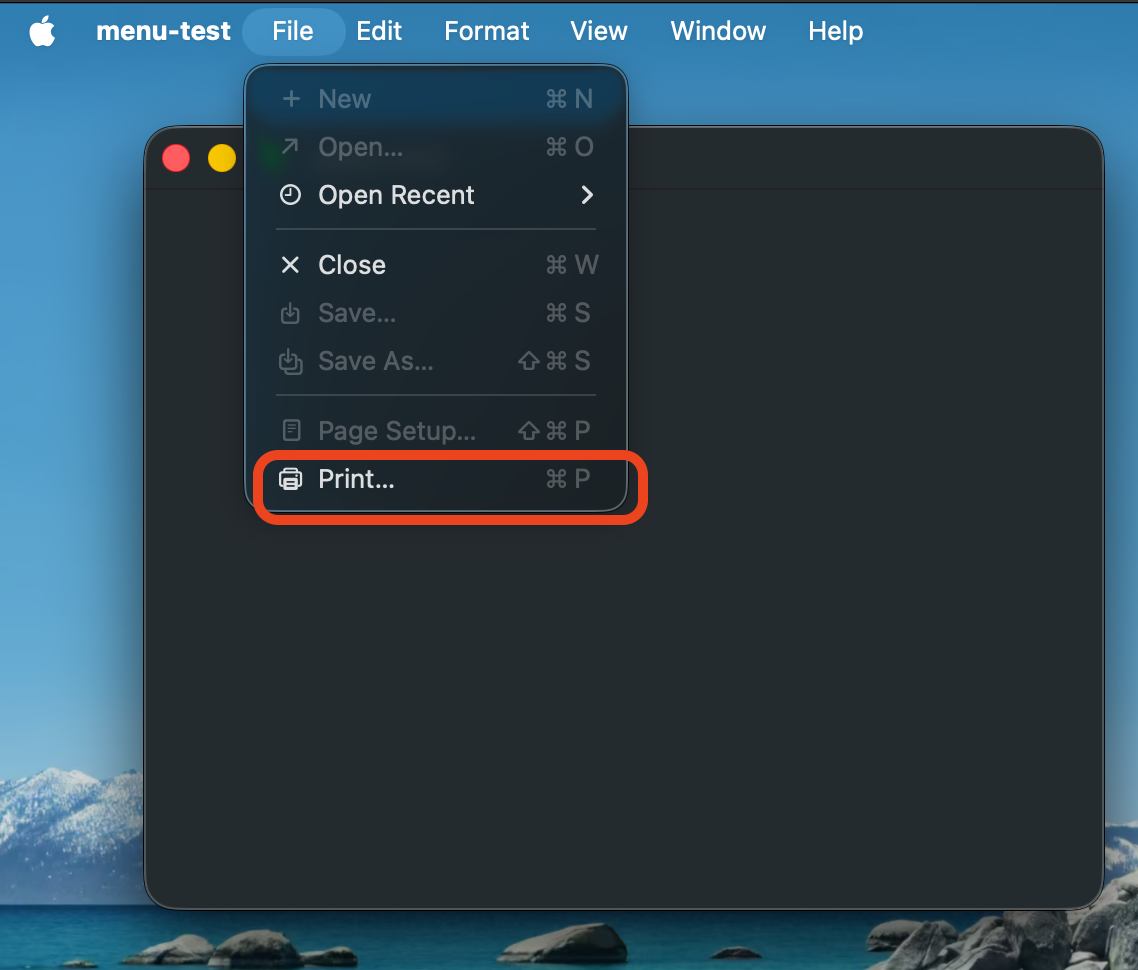Click the Page Setup document icon
The height and width of the screenshot is (970, 1138).
pos(291,430)
